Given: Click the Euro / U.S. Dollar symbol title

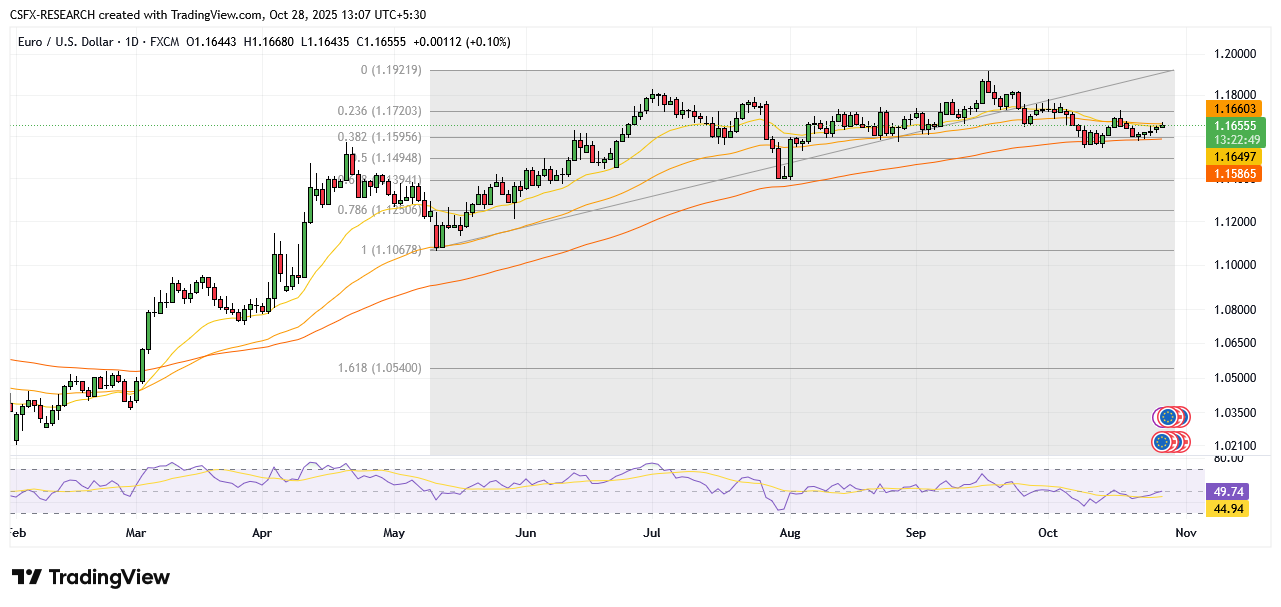Looking at the screenshot, I should pos(81,42).
